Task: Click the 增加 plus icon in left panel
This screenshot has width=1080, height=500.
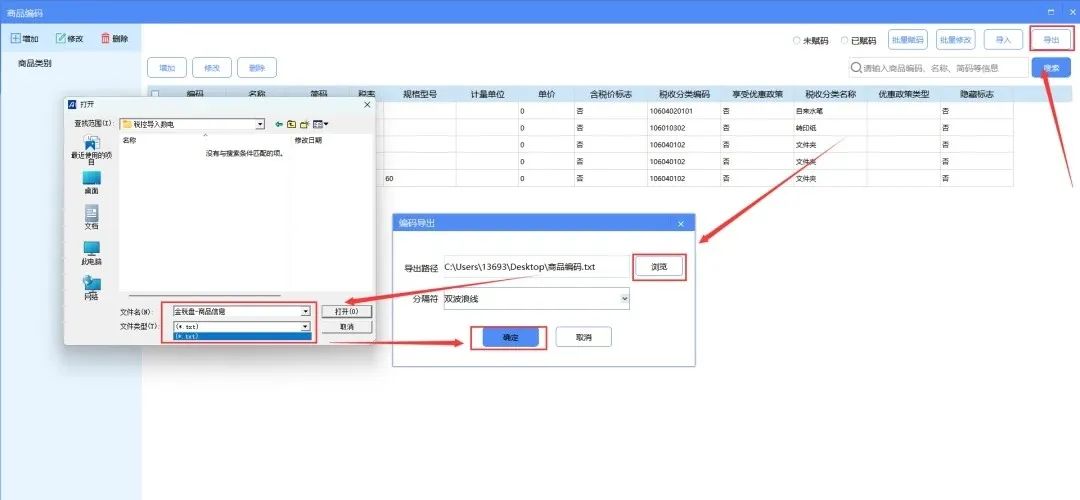Action: 16,38
